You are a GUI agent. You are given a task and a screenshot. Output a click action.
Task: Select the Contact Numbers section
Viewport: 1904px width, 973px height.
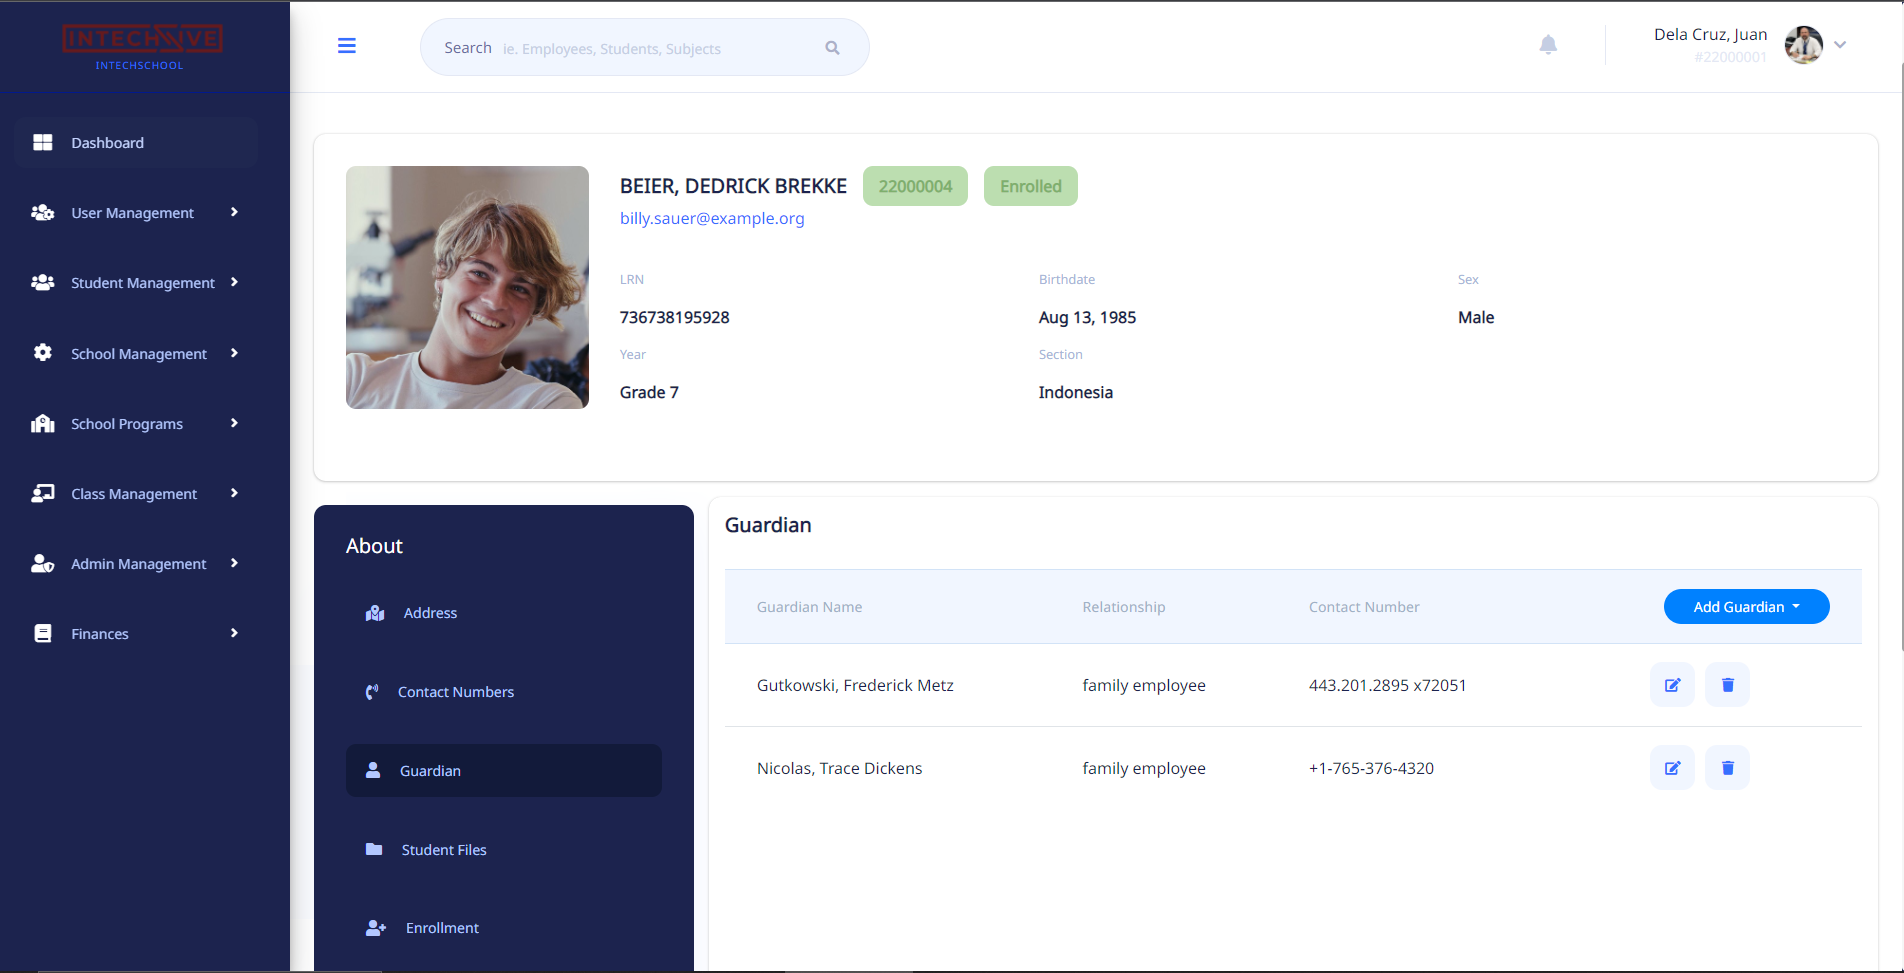(x=455, y=692)
